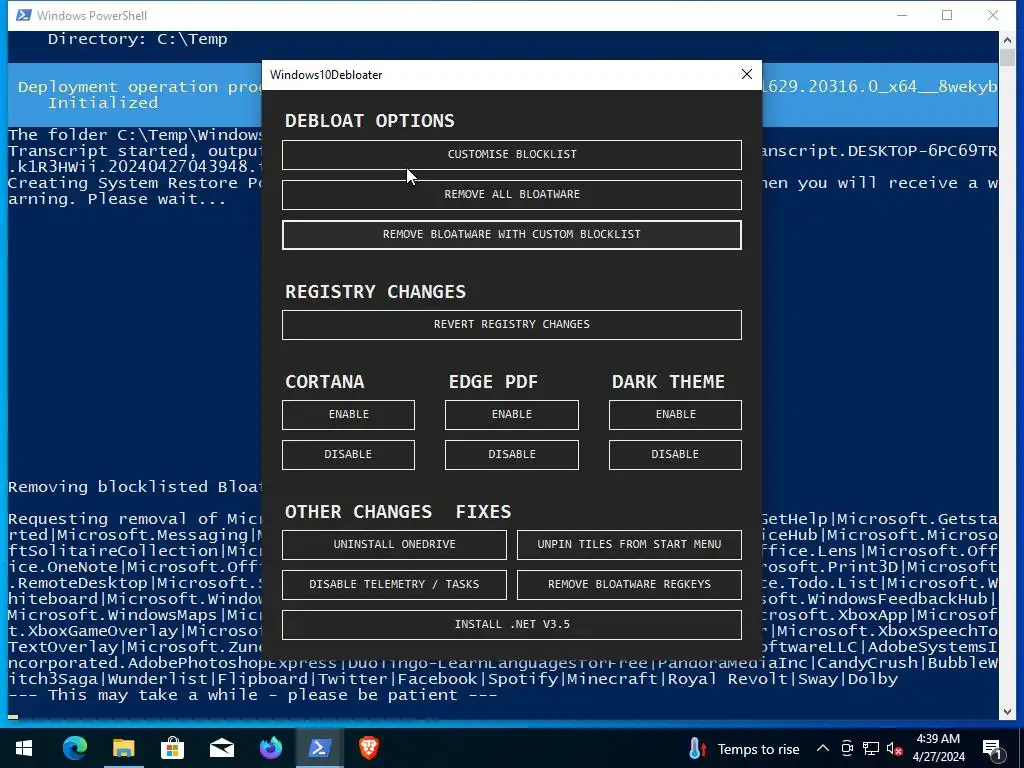Click the Customise Blocklist button

click(x=511, y=155)
